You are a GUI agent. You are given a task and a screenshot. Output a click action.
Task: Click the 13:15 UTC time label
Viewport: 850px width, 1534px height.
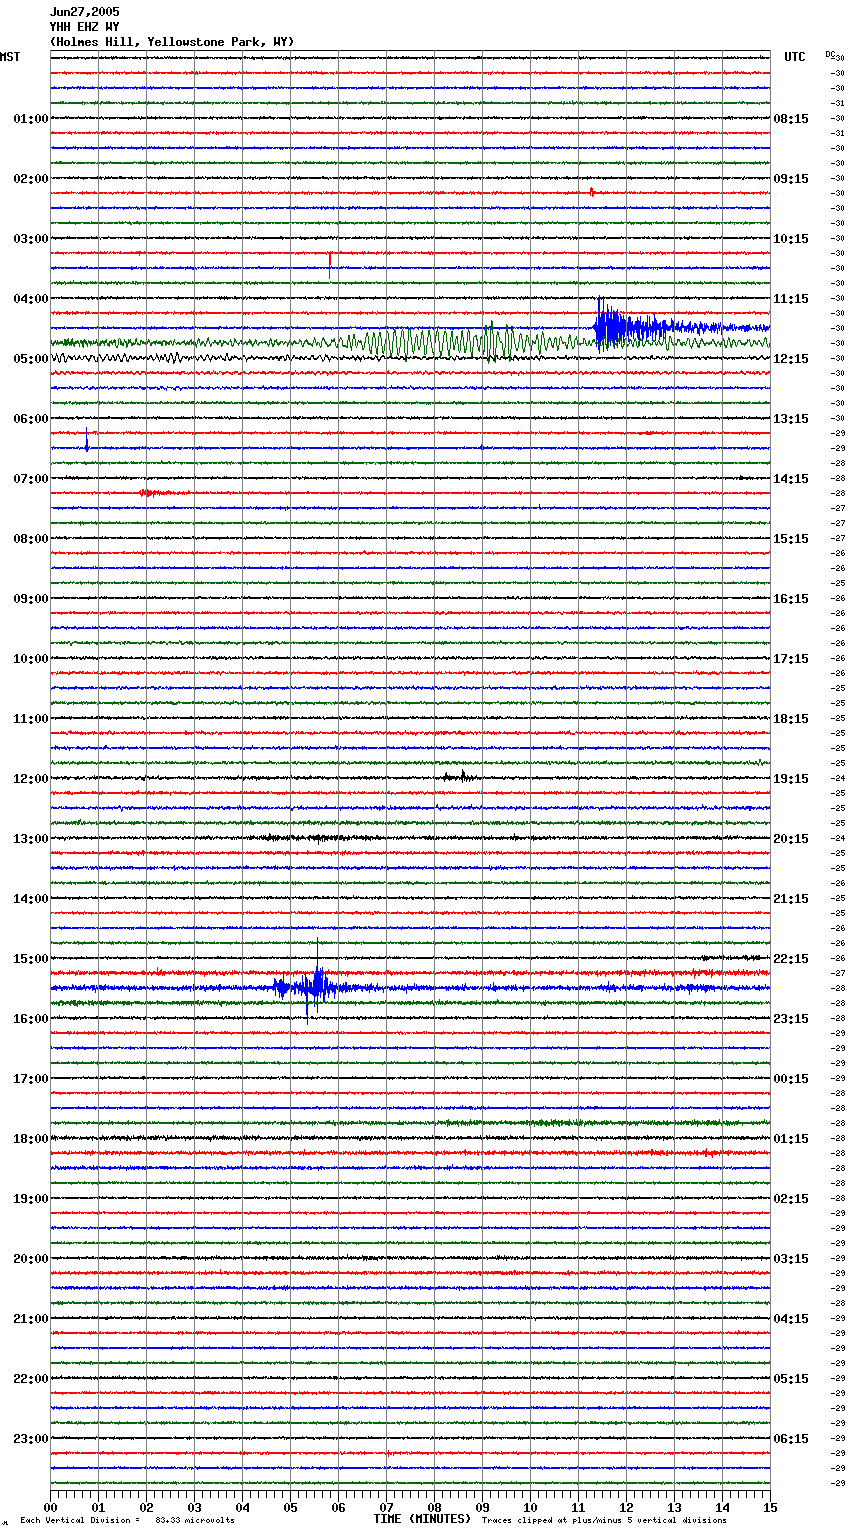(791, 419)
